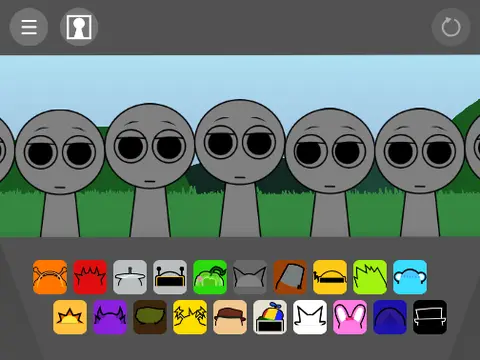Choose the gray cat ears icon
This screenshot has width=480, height=360.
[250, 277]
